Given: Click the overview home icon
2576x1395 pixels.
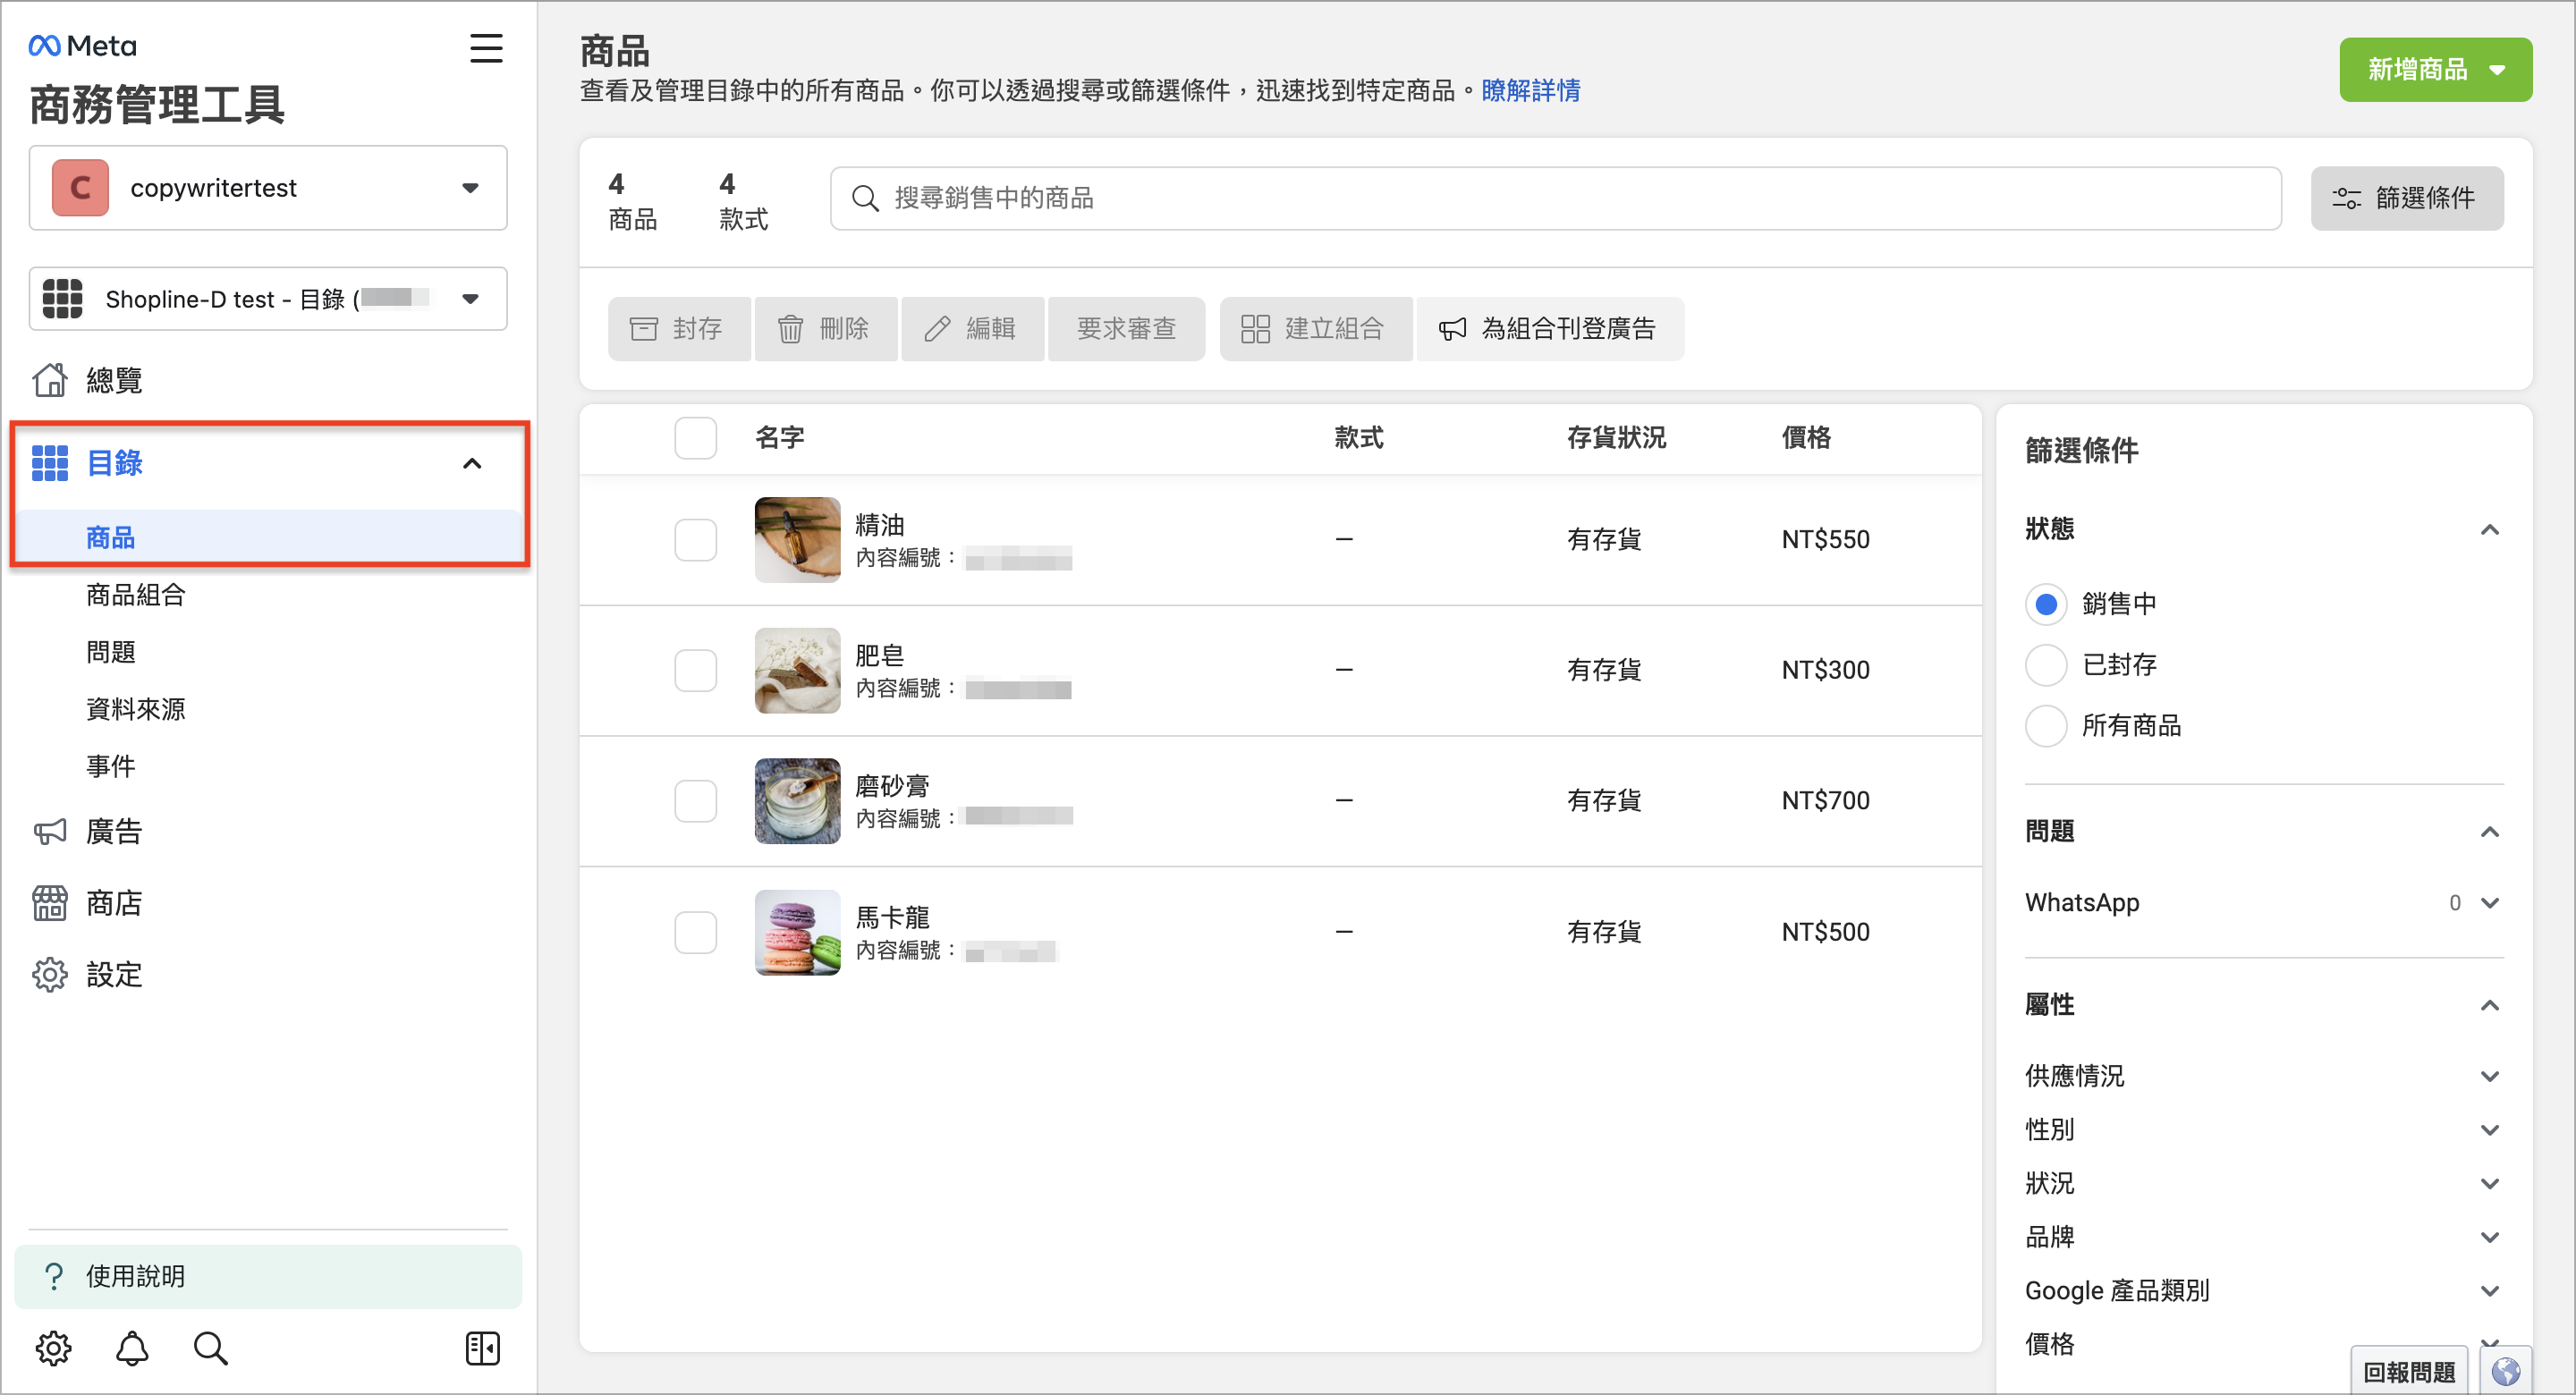Looking at the screenshot, I should 50,380.
